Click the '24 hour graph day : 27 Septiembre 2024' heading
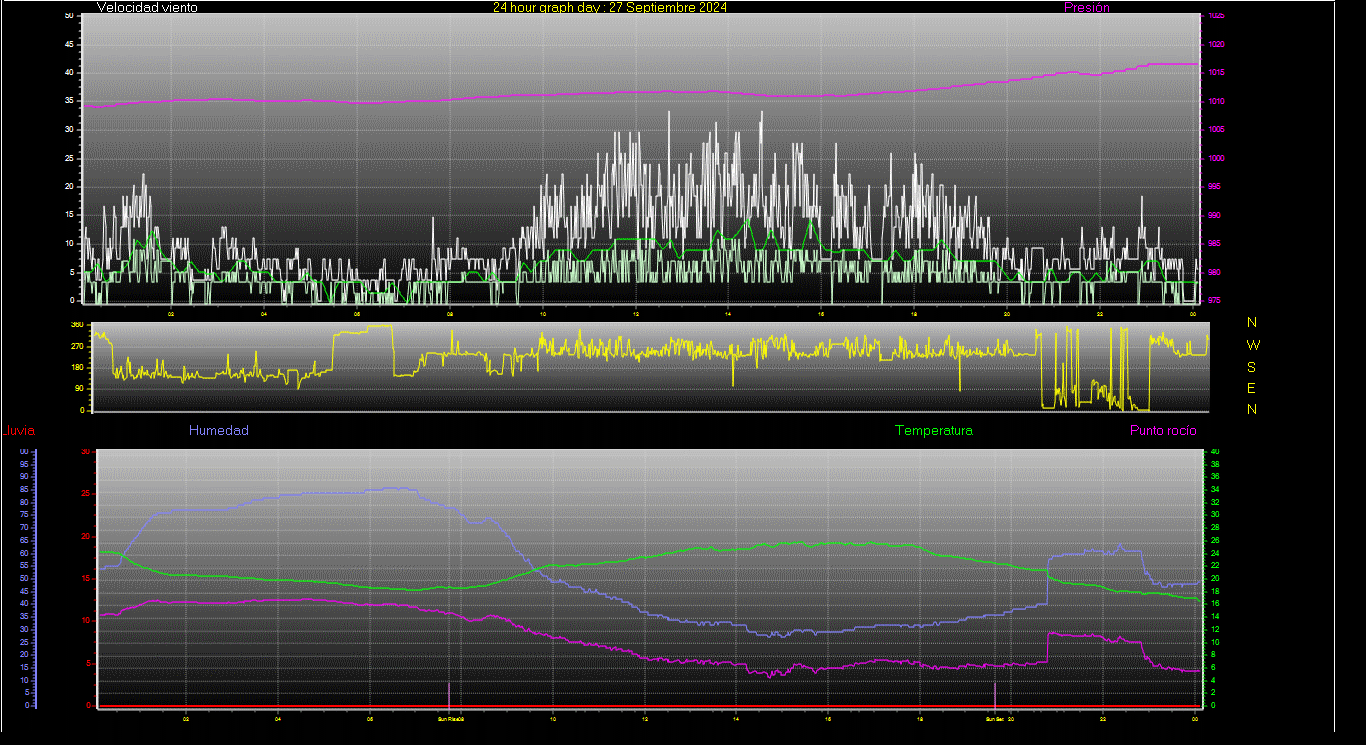The image size is (1366, 745). 610,7
